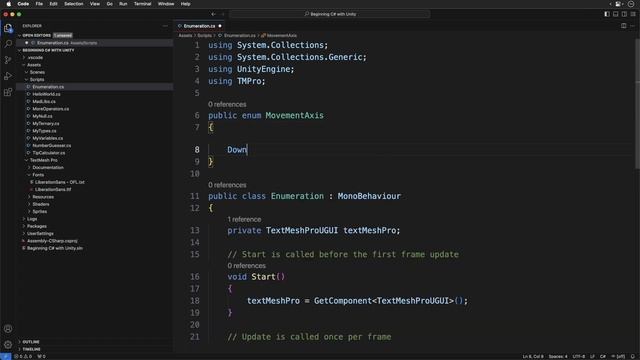Open LiberationSans.ttf in the explorer
640x360 pixels.
(x=53, y=190)
